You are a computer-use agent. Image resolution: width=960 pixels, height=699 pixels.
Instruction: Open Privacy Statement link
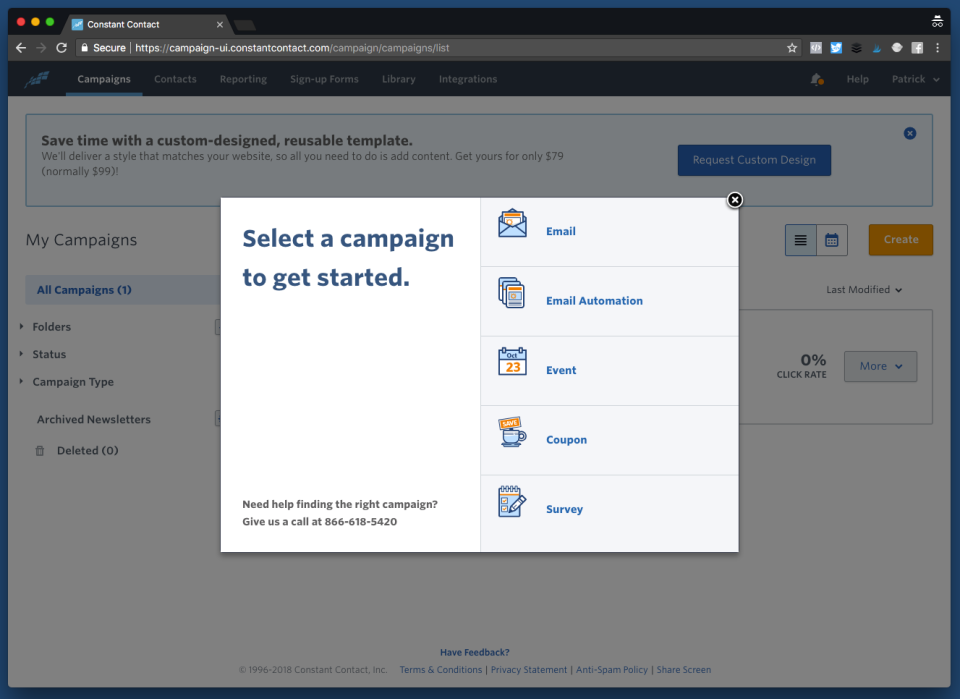click(529, 670)
